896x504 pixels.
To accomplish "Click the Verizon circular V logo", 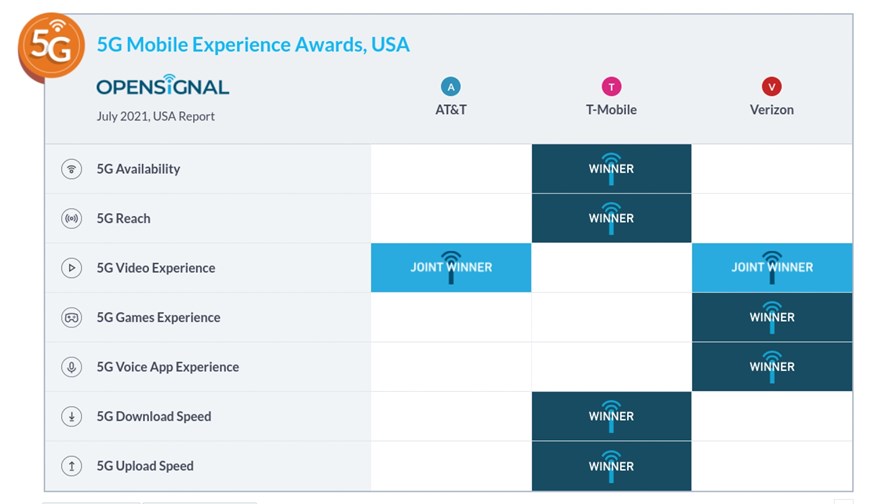I will 772,87.
